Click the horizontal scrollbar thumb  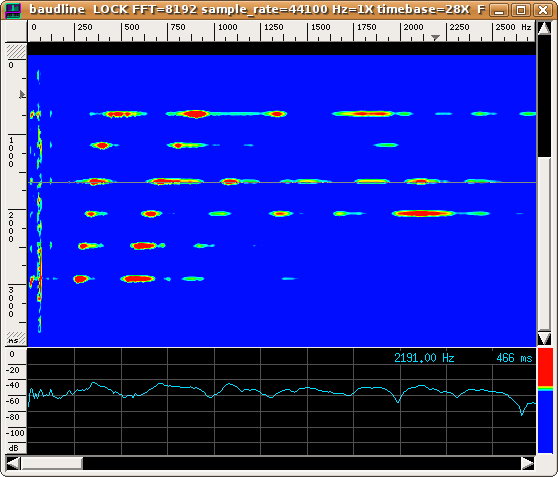[52, 463]
